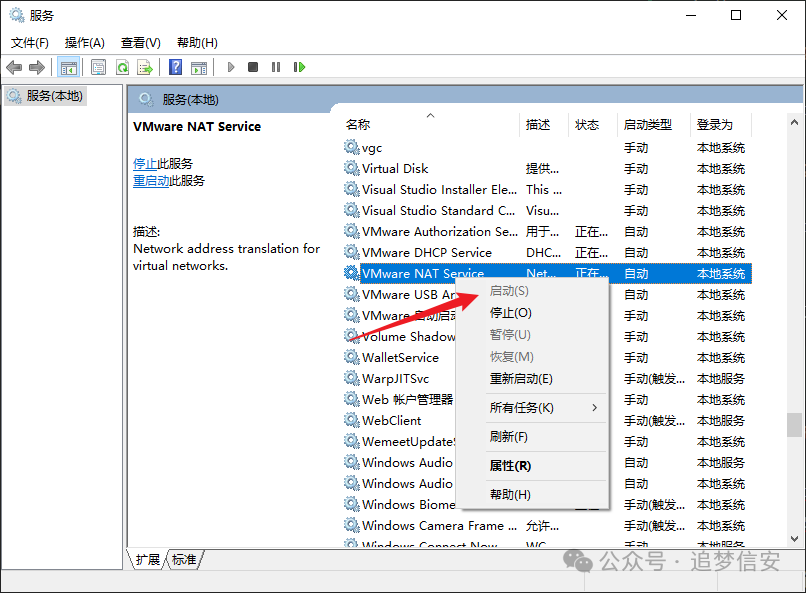
Task: Open the 帮助(H) menu in menu bar
Action: click(197, 43)
